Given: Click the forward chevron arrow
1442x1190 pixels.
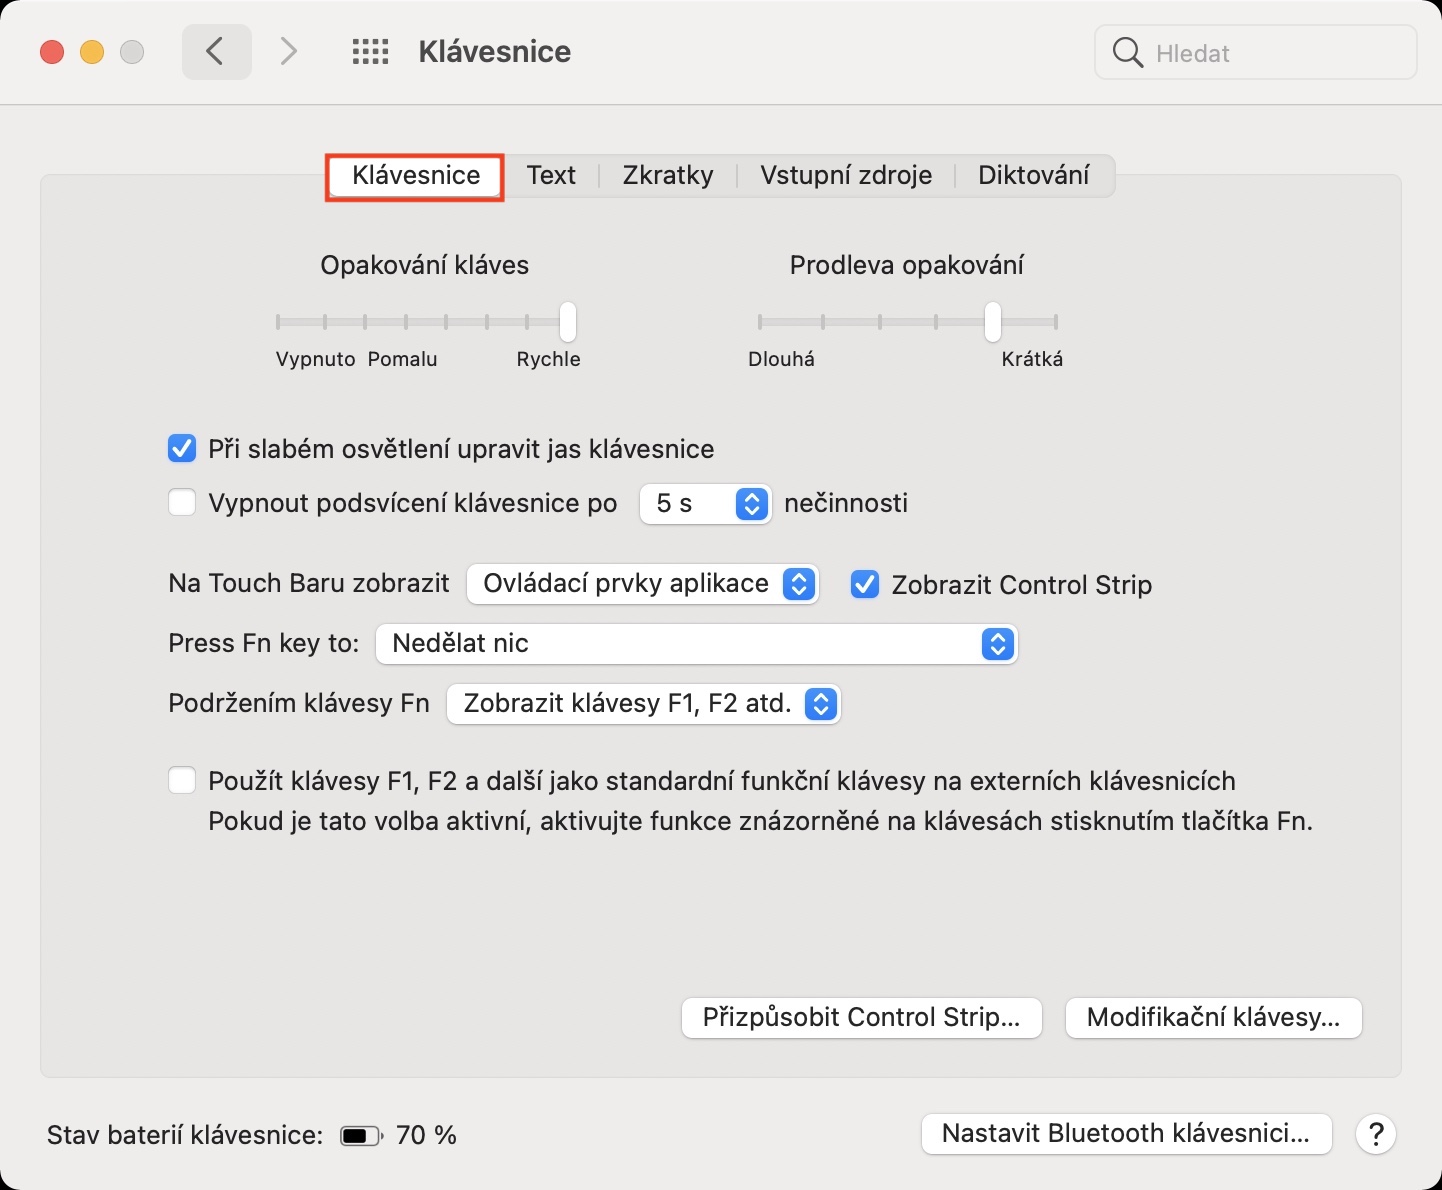Looking at the screenshot, I should 288,52.
